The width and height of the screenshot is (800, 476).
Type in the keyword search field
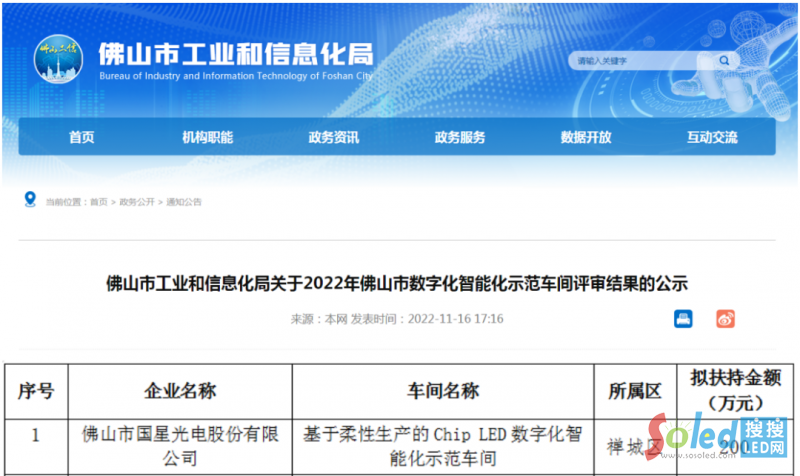640,61
